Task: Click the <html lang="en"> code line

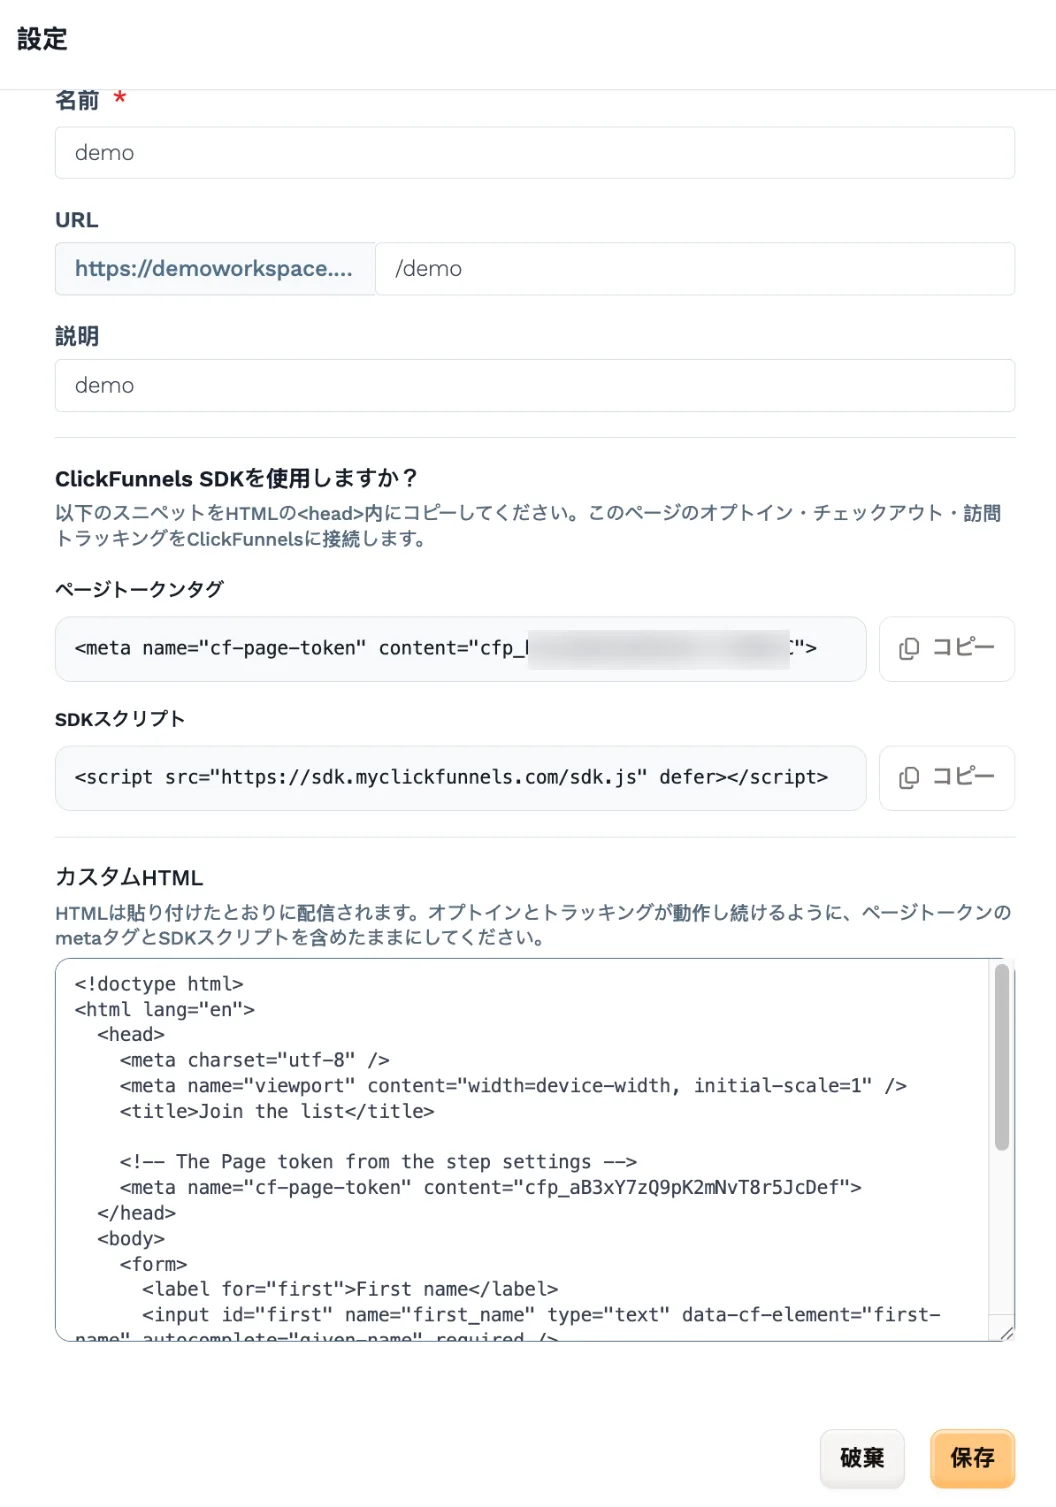Action: (165, 1010)
